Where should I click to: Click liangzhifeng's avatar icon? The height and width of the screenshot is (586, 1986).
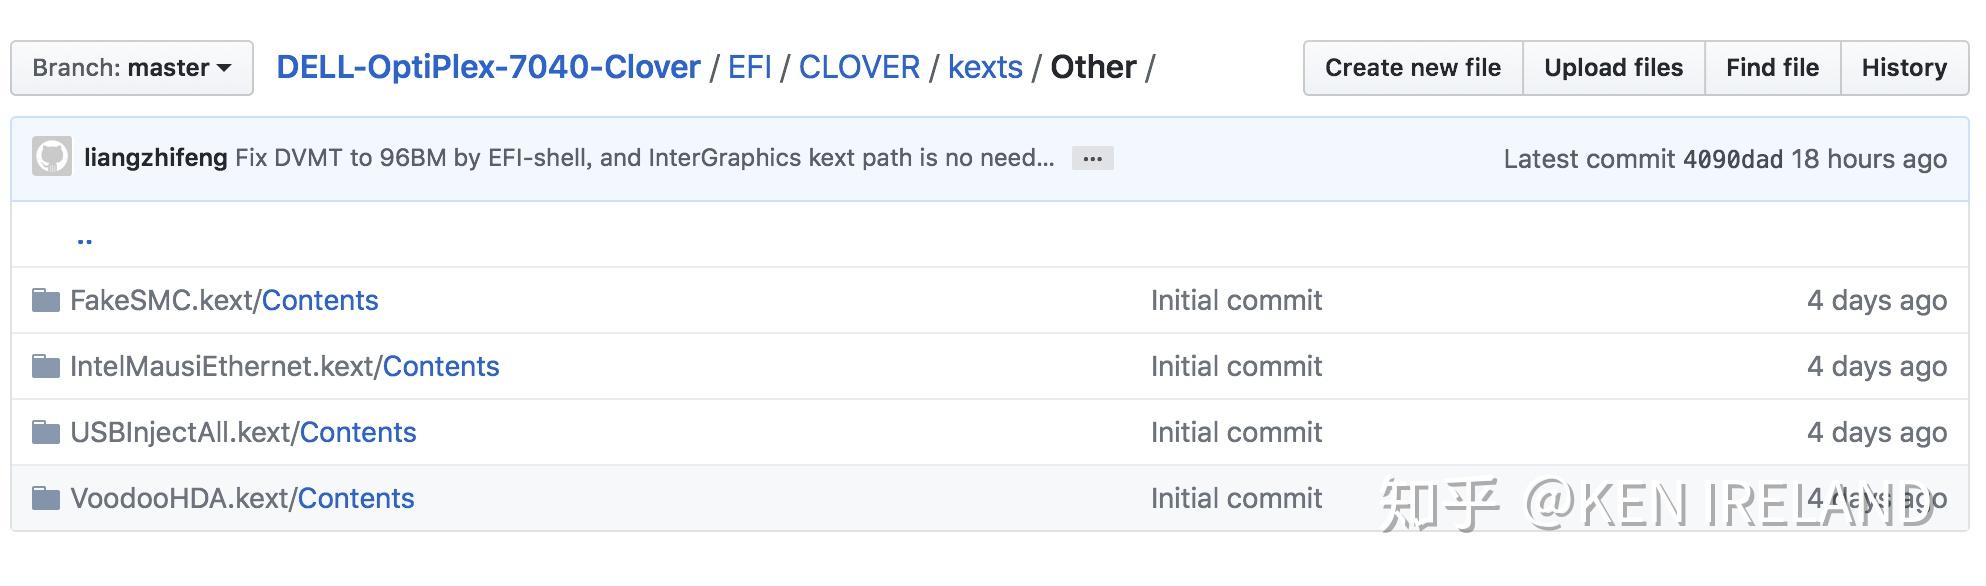[52, 157]
